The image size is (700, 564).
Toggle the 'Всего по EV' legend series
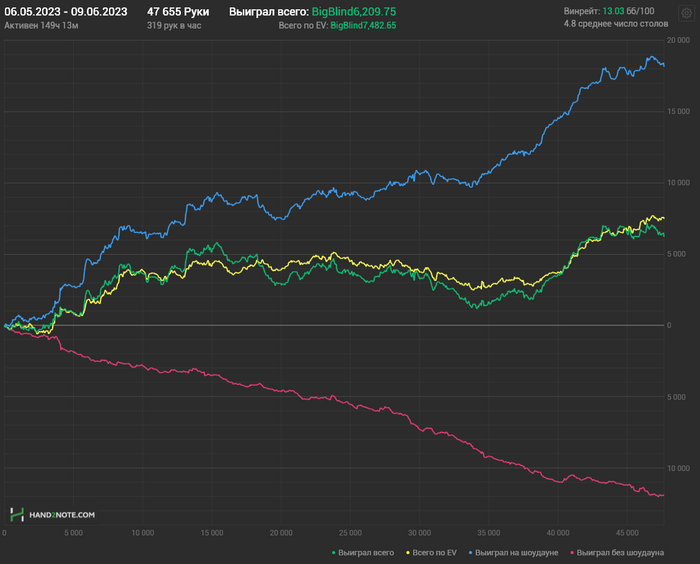coord(431,553)
